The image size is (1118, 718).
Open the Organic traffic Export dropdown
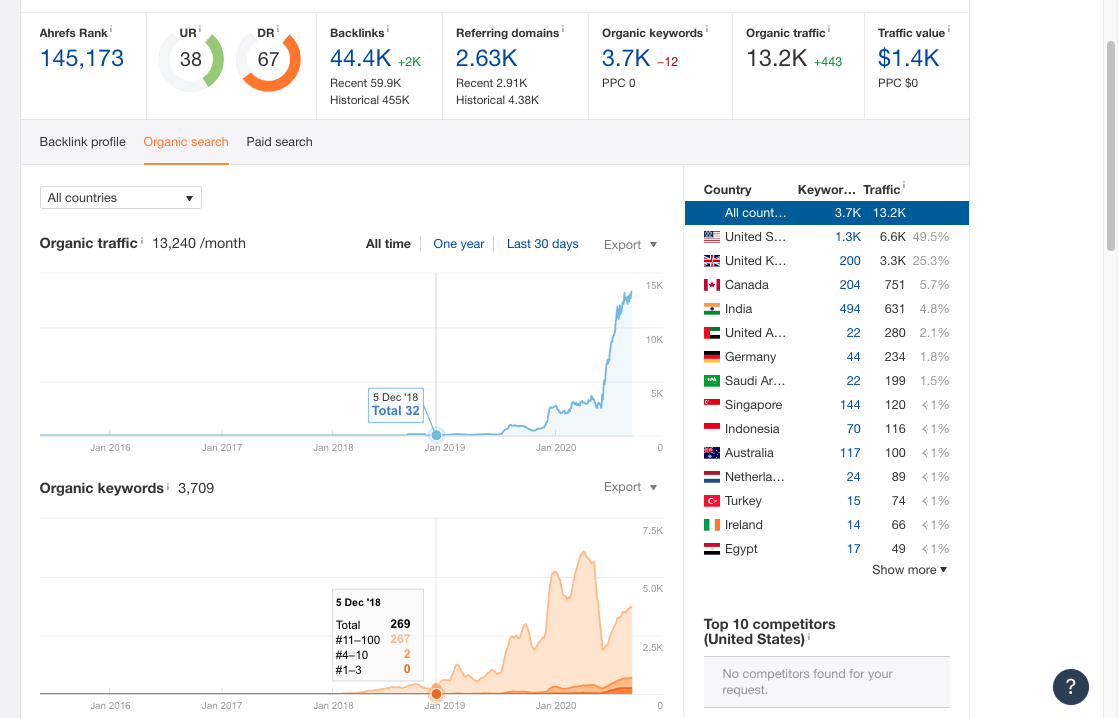(629, 244)
